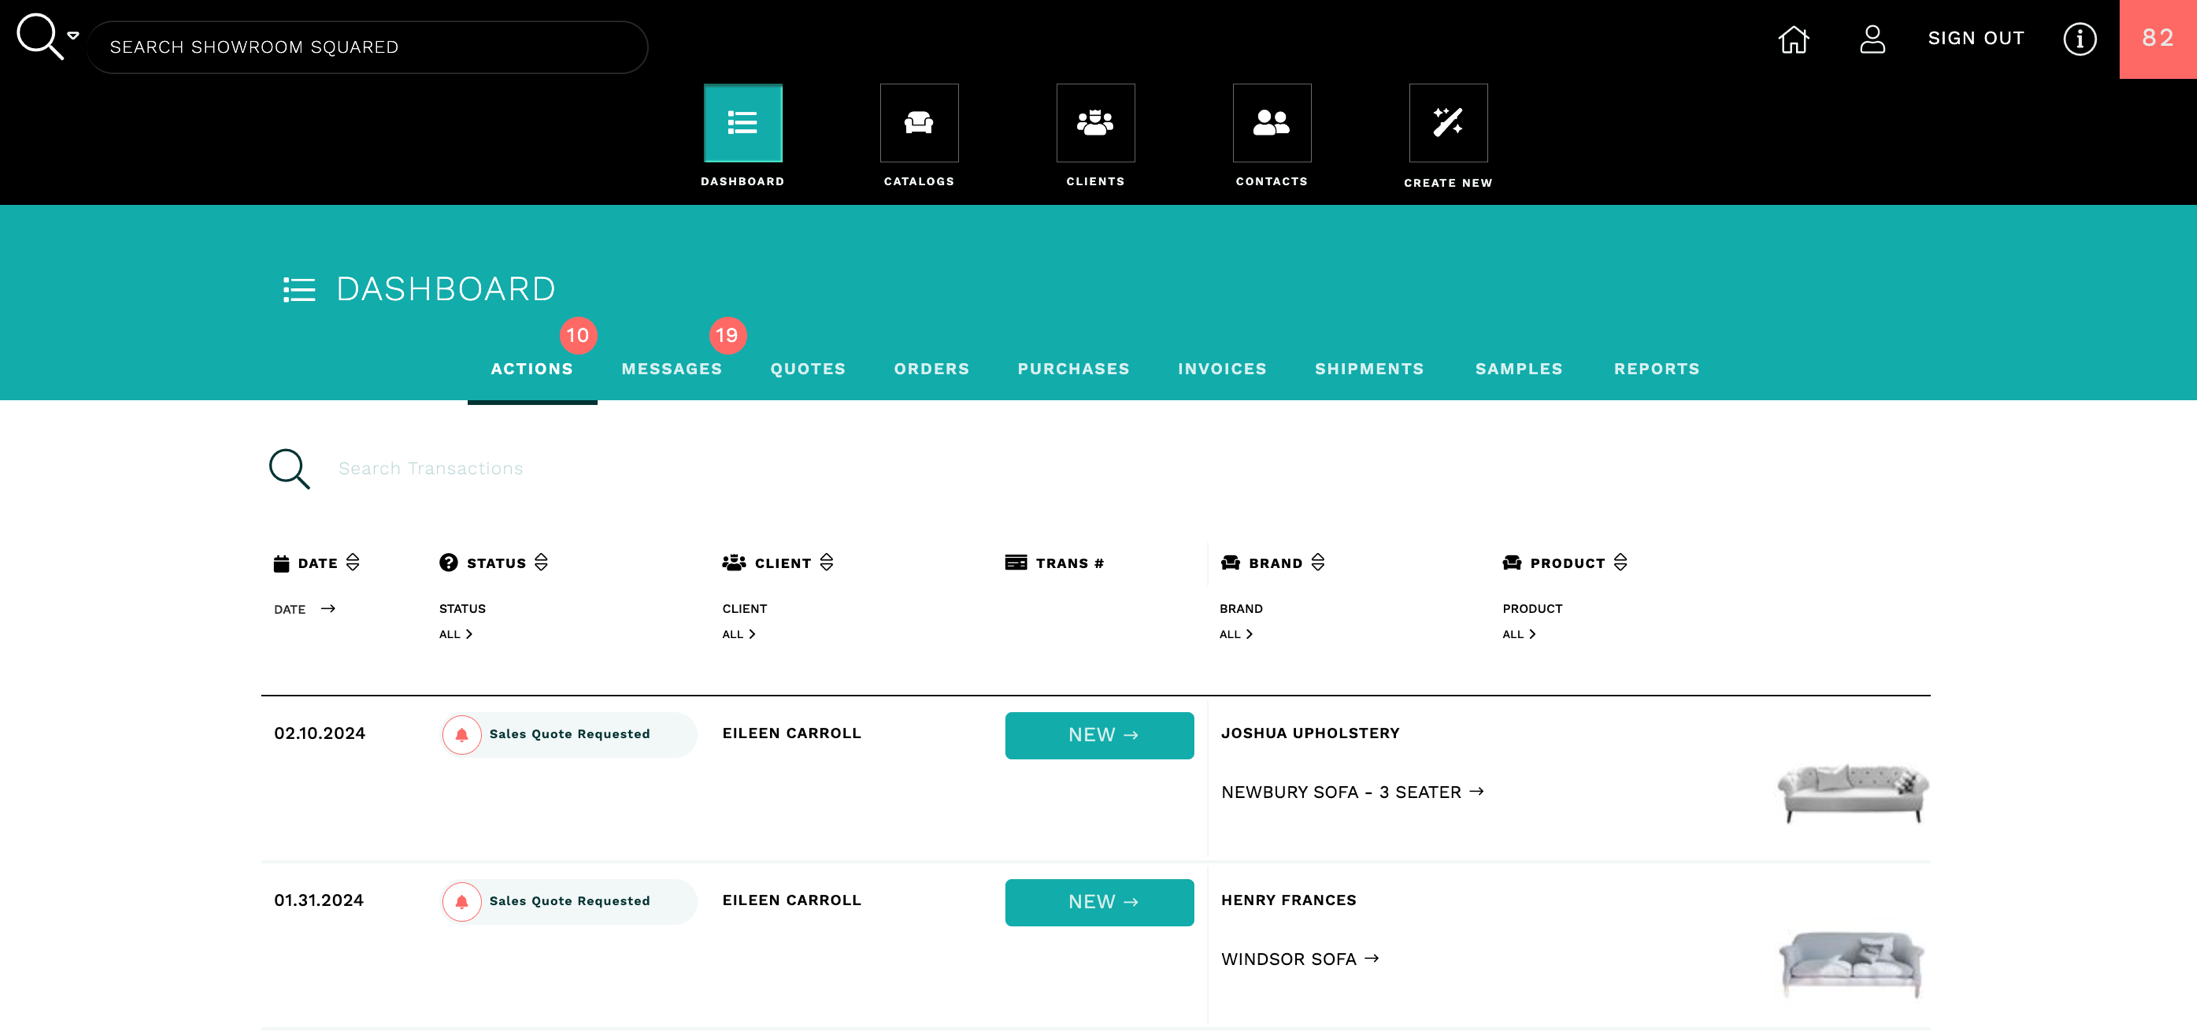
Task: Click the red 82 notification counter
Action: coord(2157,39)
